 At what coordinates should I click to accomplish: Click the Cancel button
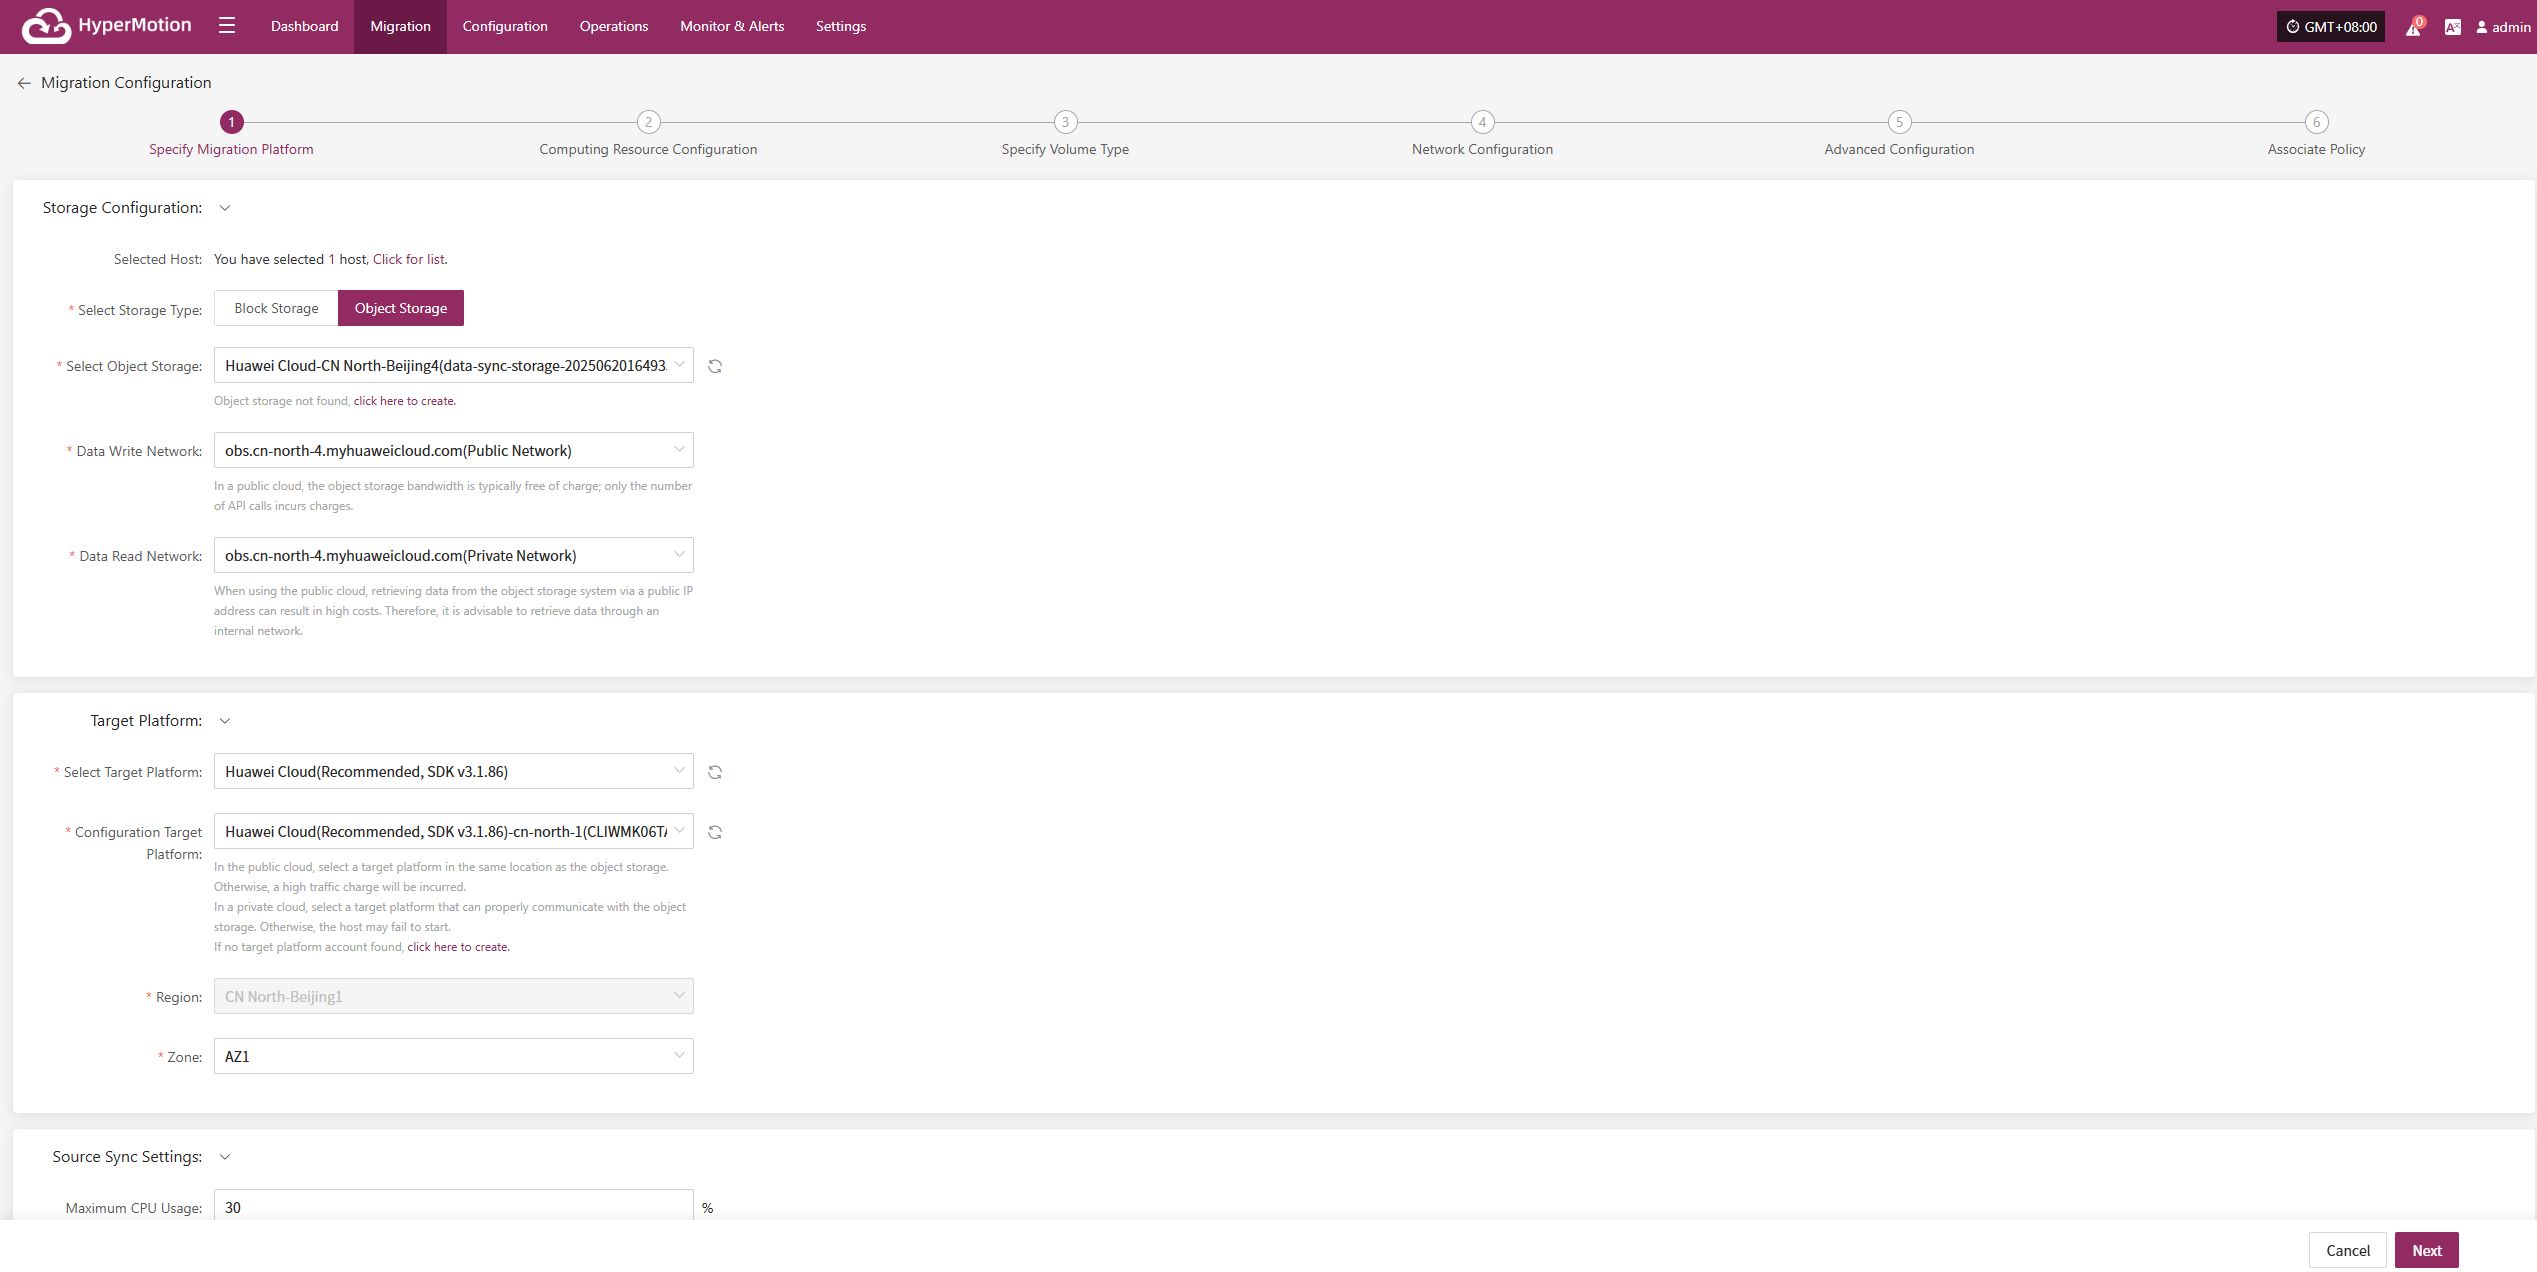(2347, 1250)
